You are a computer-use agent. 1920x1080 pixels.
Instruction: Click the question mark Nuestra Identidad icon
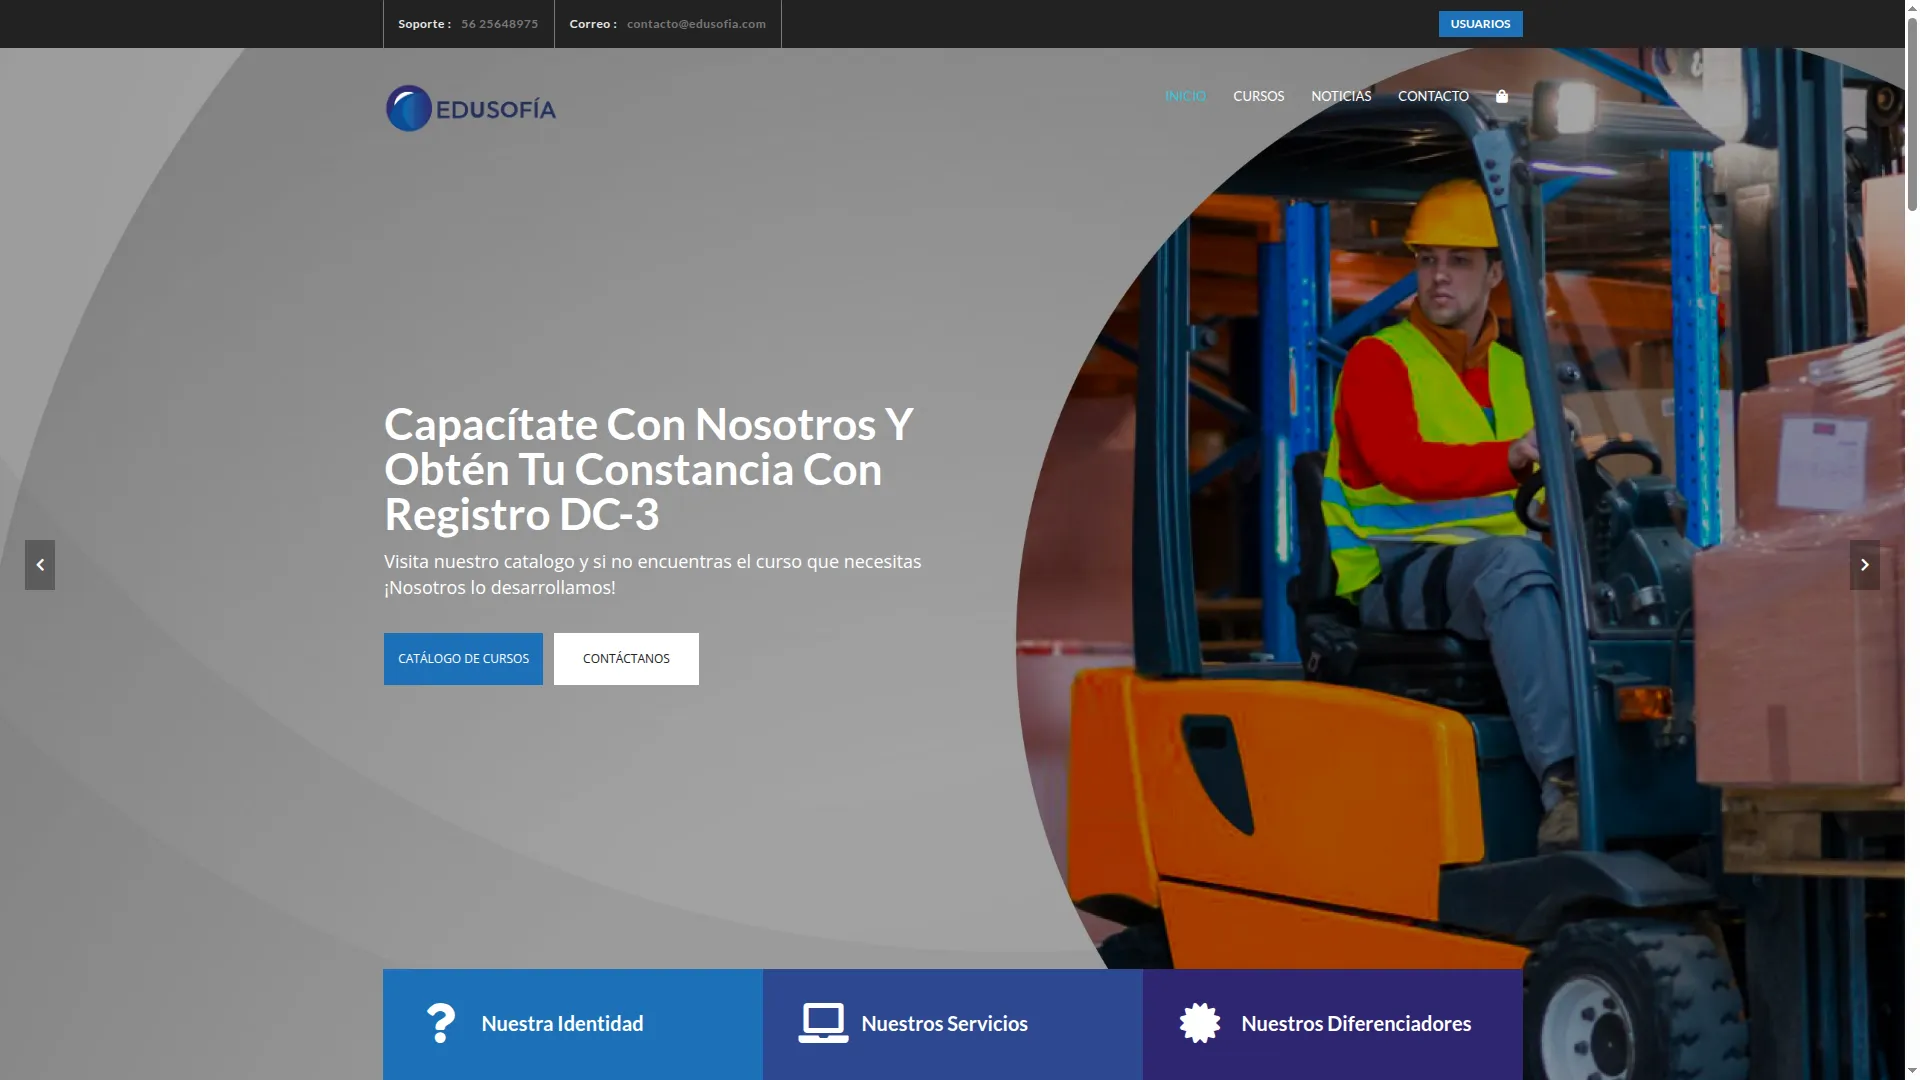click(x=441, y=1023)
